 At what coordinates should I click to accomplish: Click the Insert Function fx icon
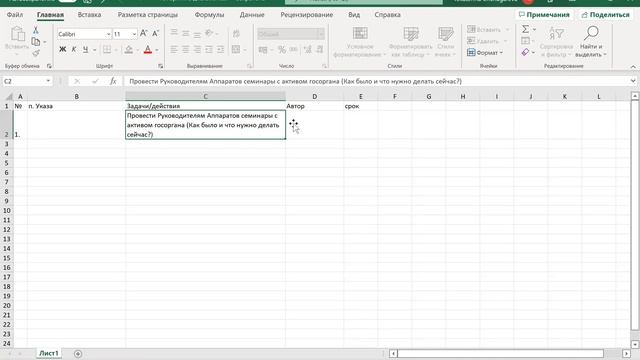113,81
